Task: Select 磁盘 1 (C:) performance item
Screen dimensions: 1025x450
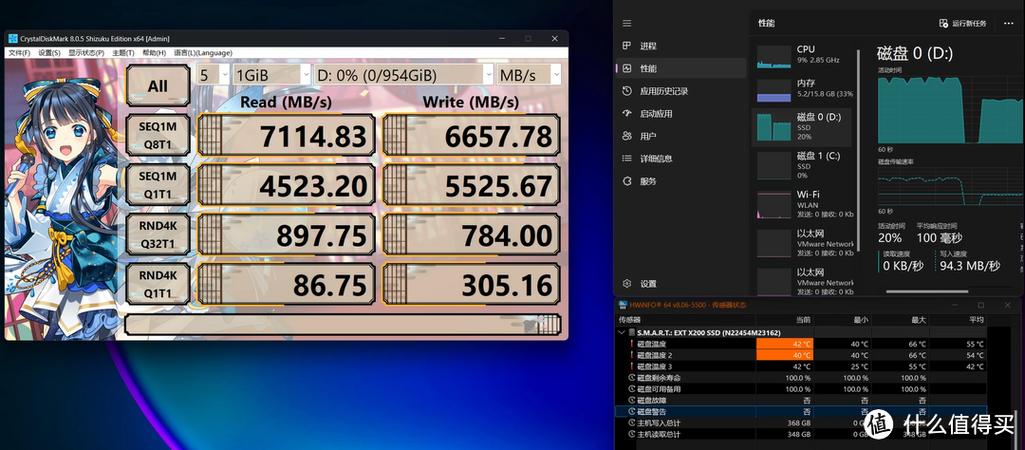Action: (x=806, y=165)
